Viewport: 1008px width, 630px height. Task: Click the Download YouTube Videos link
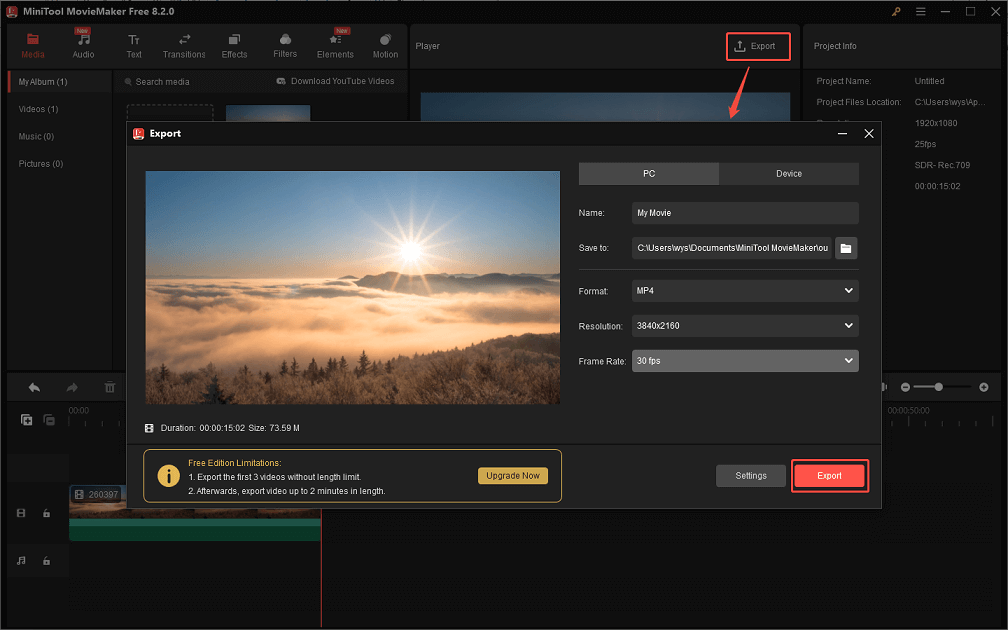pyautogui.click(x=335, y=81)
